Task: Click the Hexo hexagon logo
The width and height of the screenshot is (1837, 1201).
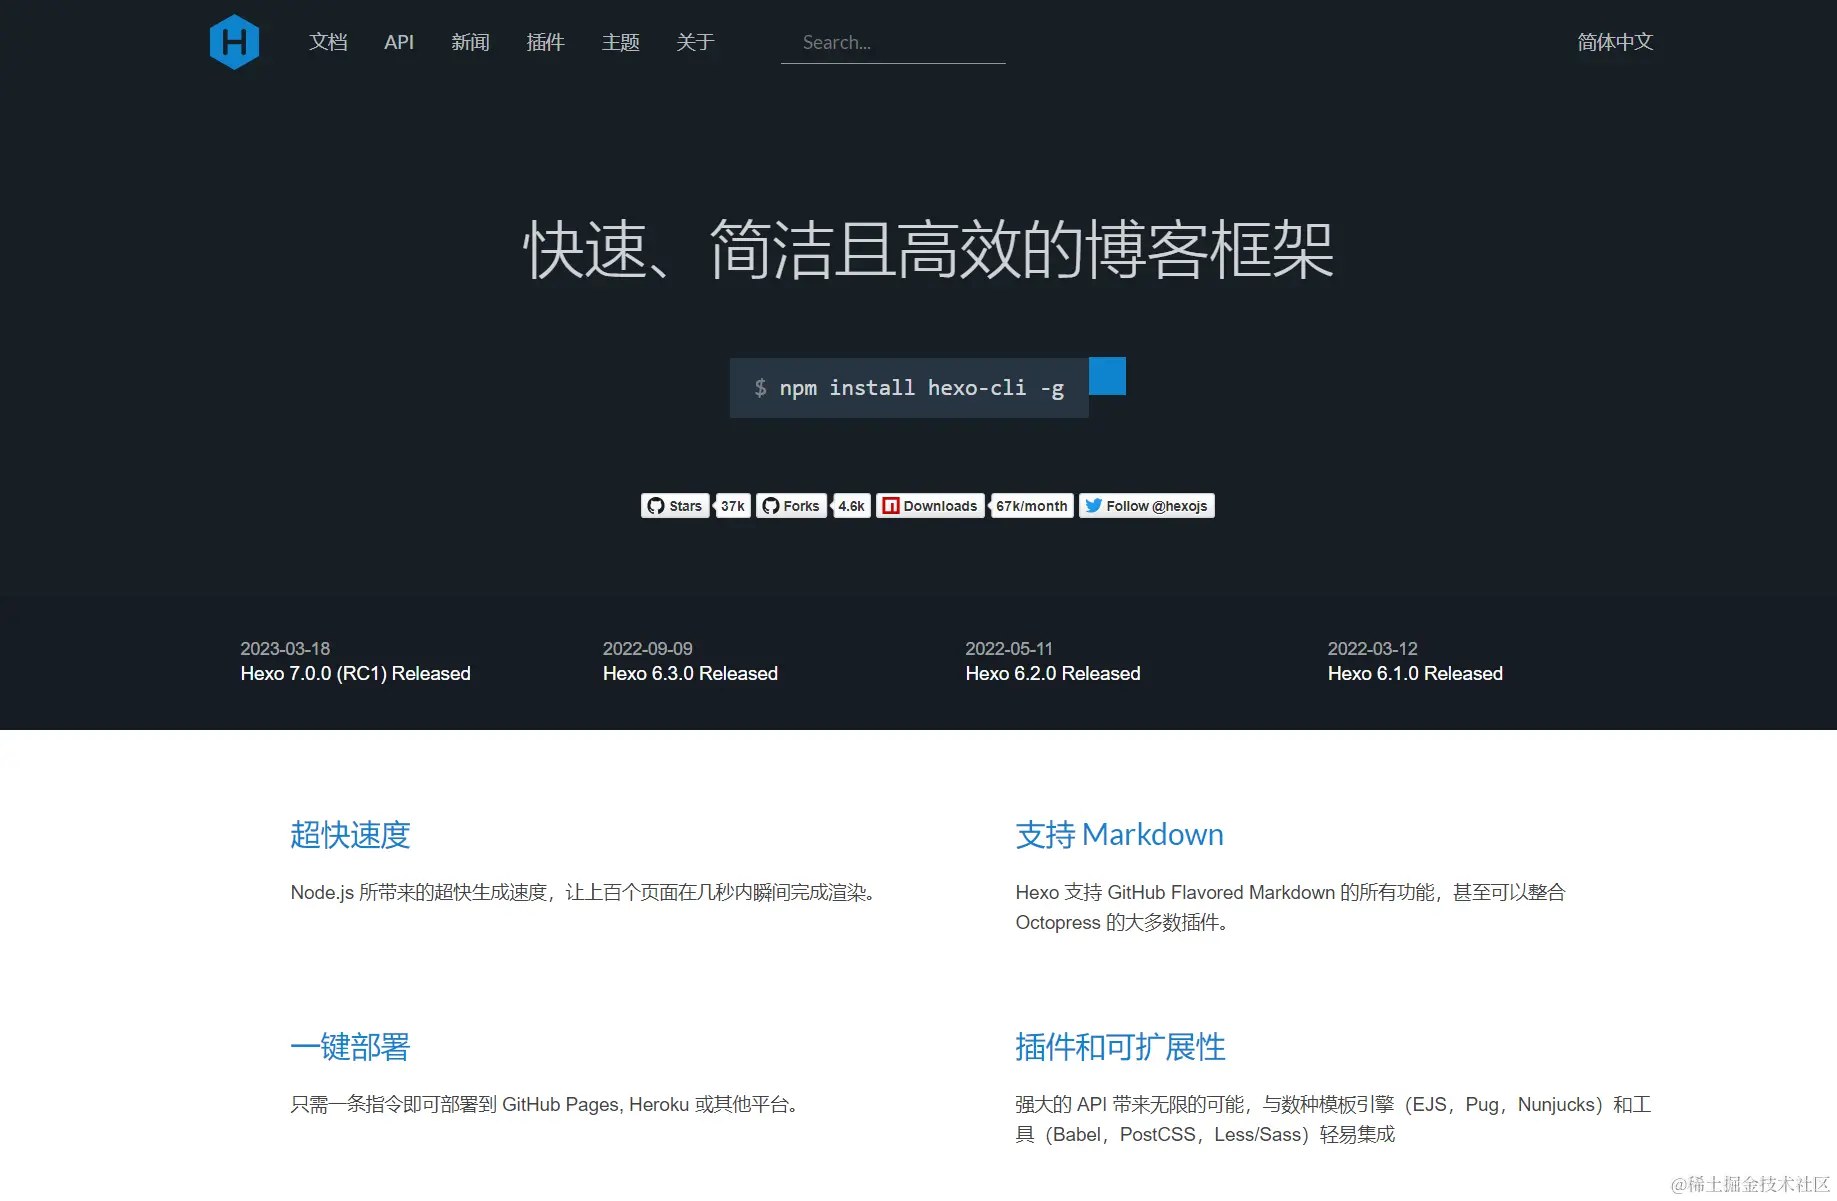Action: pyautogui.click(x=234, y=41)
